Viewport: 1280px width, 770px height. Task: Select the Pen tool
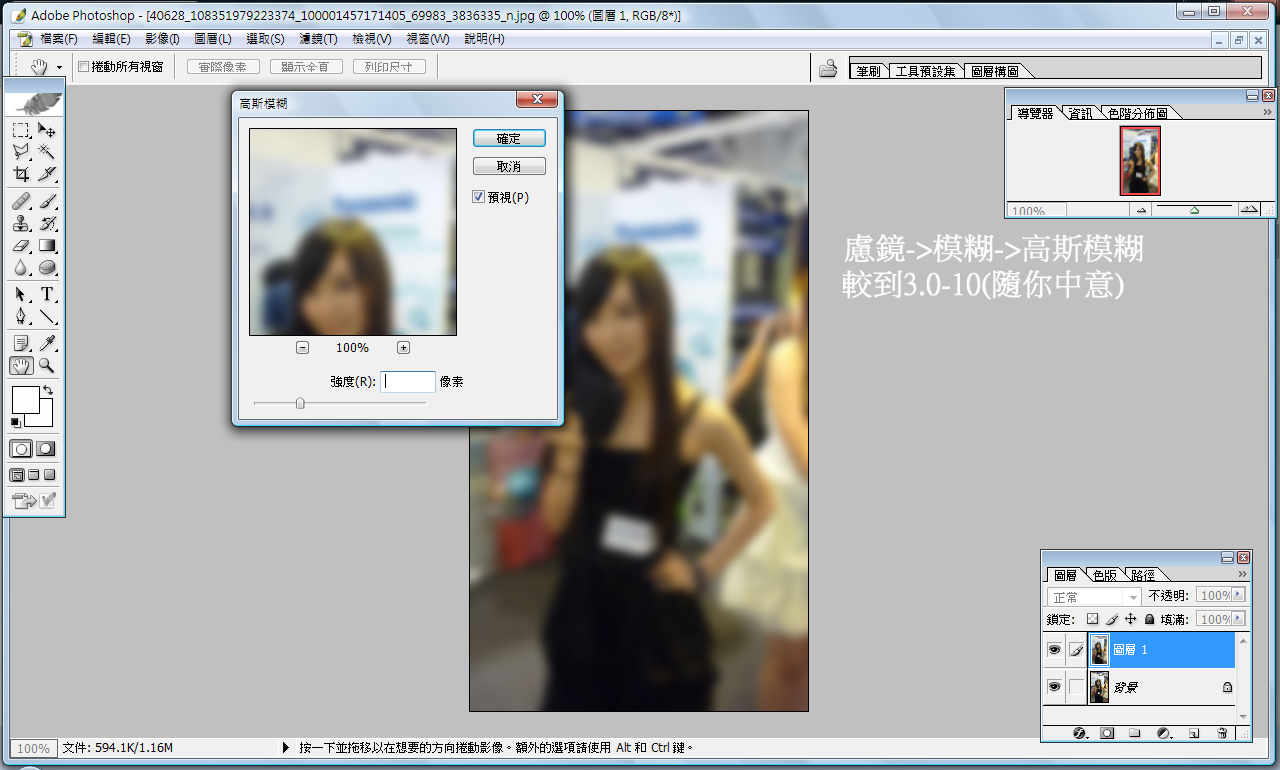pos(21,317)
